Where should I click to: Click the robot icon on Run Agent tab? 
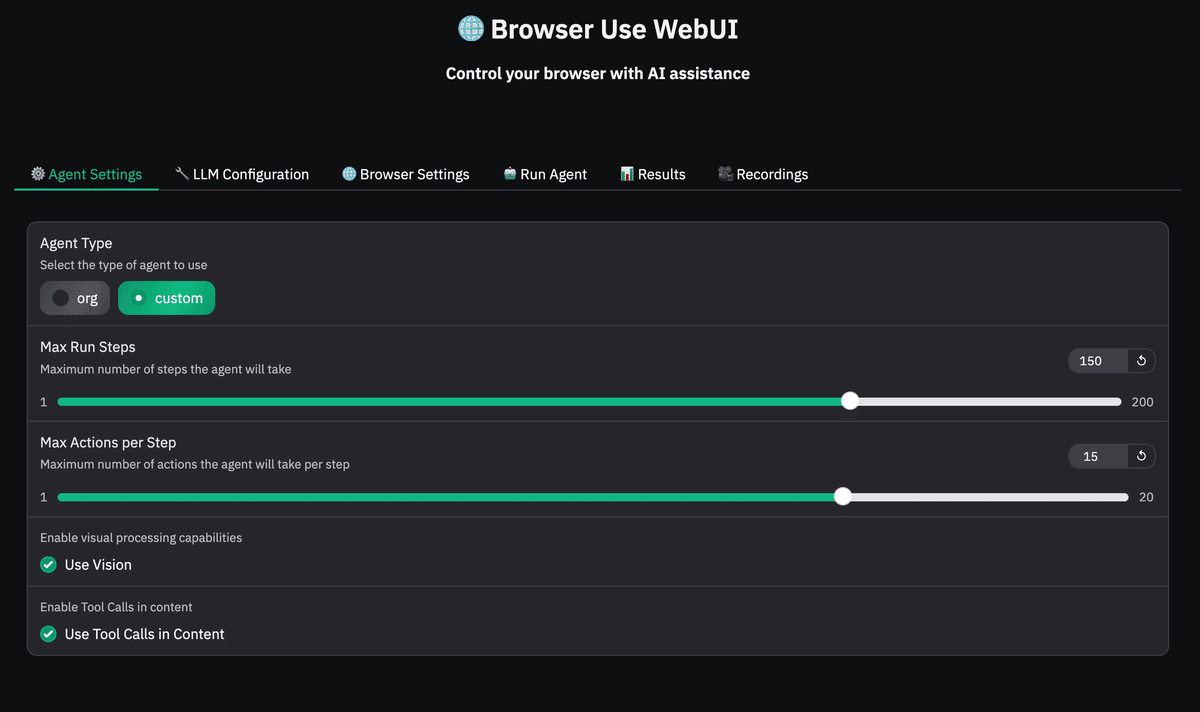[510, 174]
